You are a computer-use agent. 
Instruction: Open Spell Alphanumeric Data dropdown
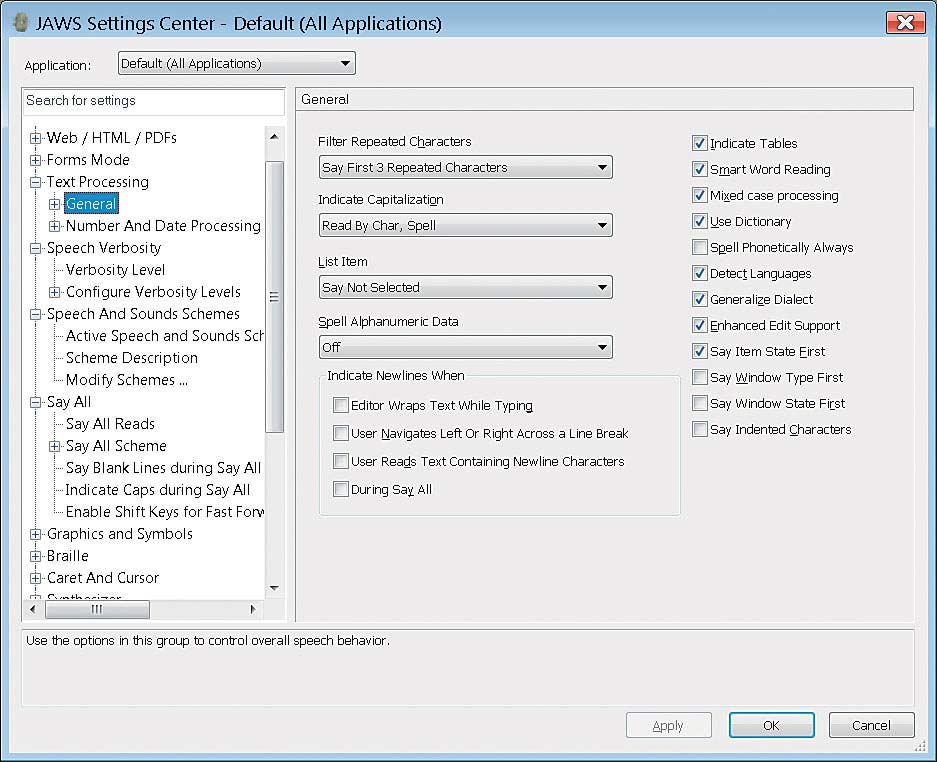click(x=466, y=347)
